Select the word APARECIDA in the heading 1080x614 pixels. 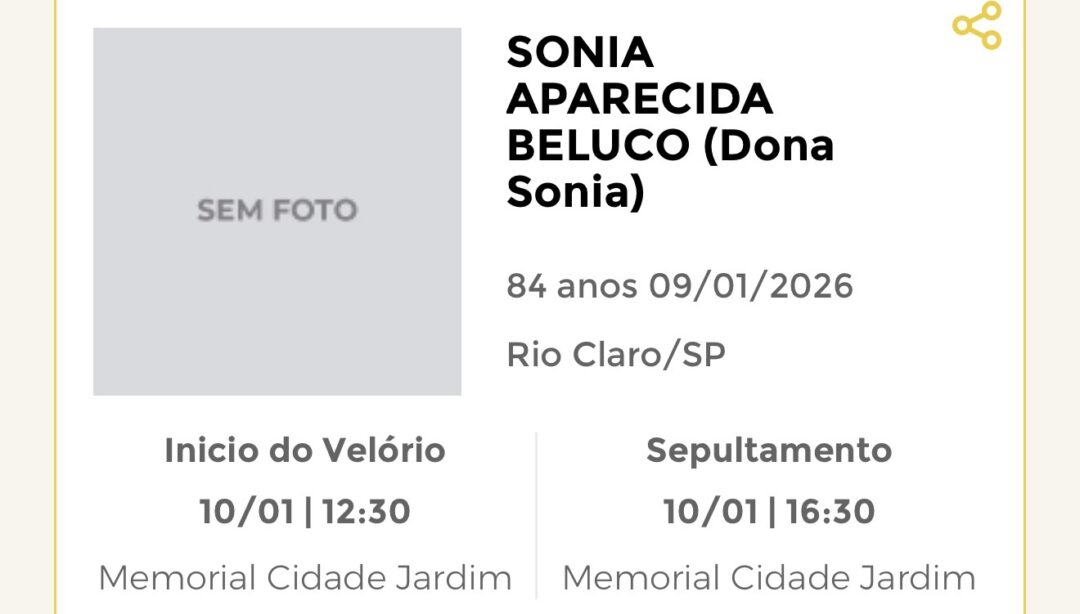tap(640, 99)
